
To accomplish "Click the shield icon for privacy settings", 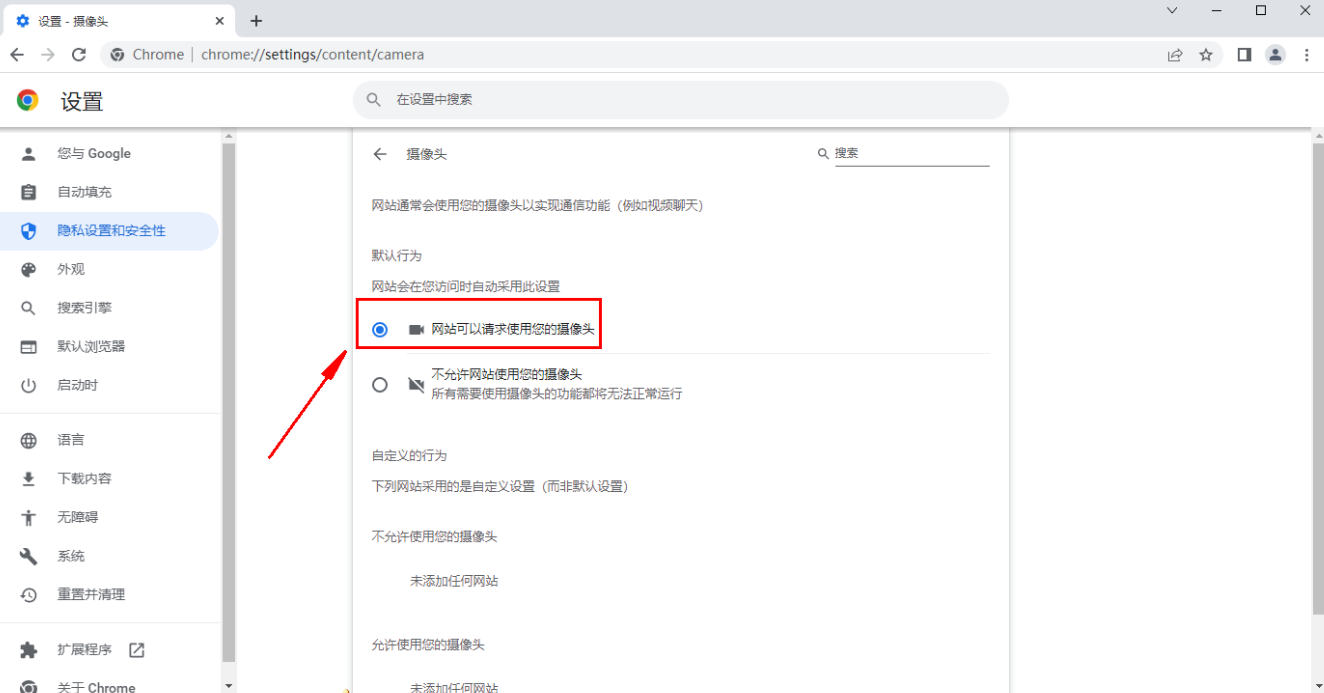I will (28, 231).
